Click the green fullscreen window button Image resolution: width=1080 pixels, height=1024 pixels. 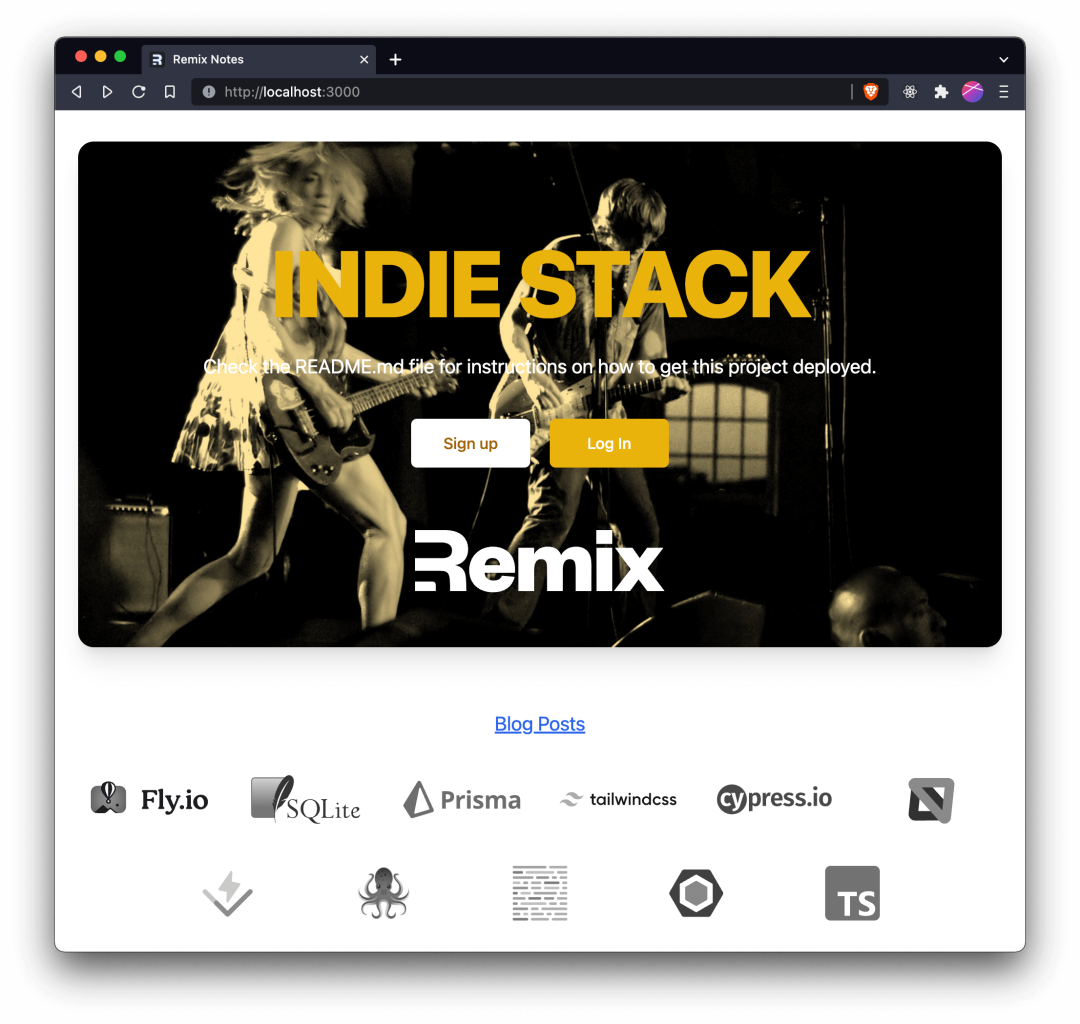tap(120, 56)
